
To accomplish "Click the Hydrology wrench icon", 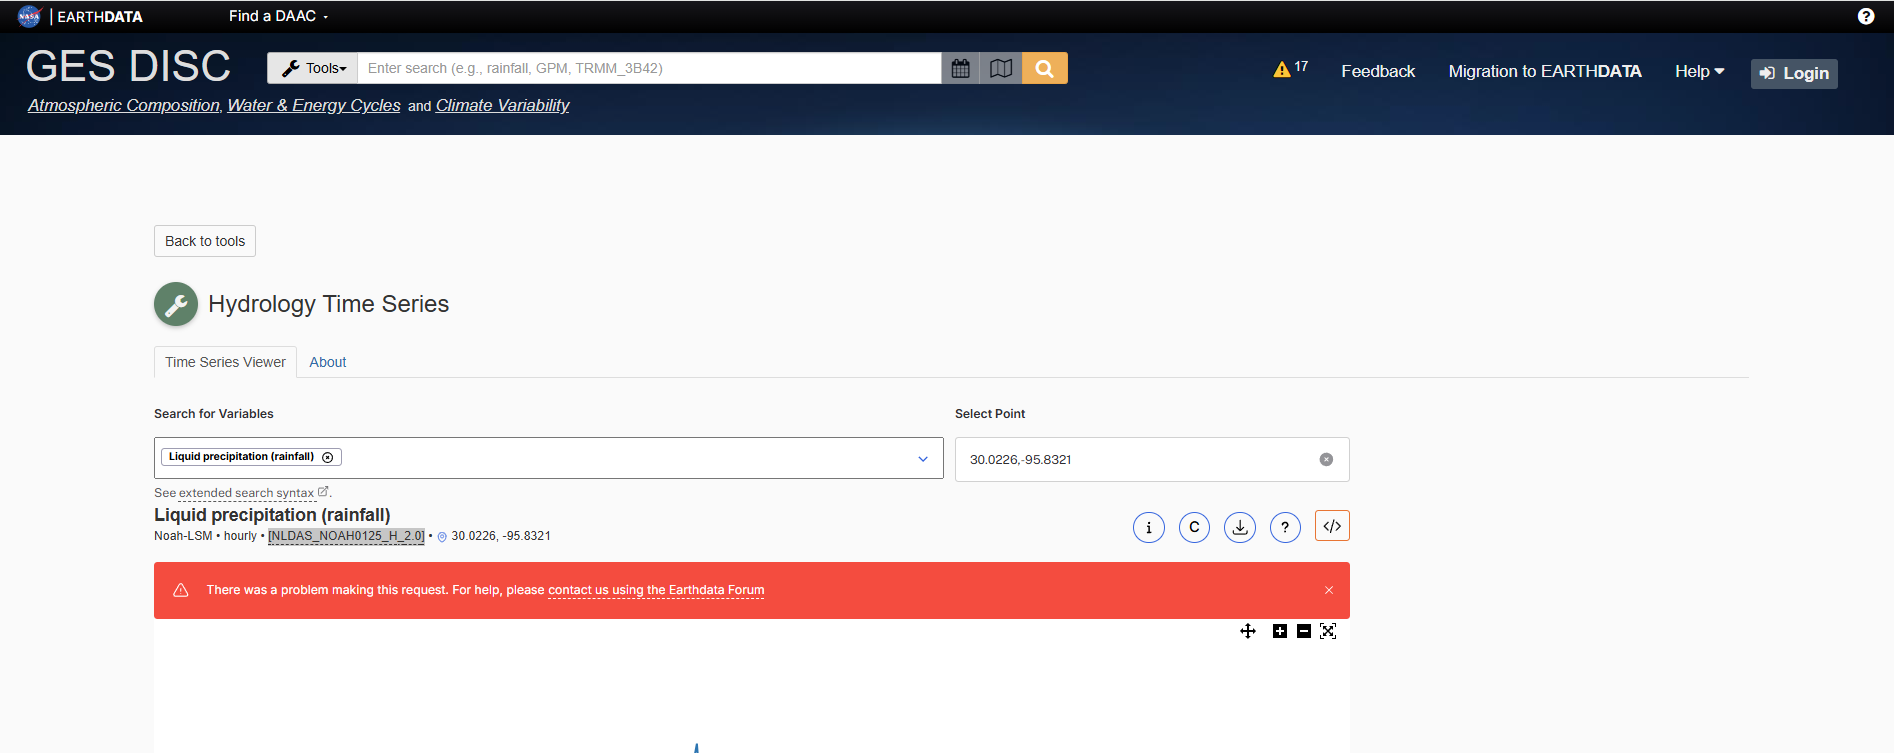I will click(x=176, y=304).
